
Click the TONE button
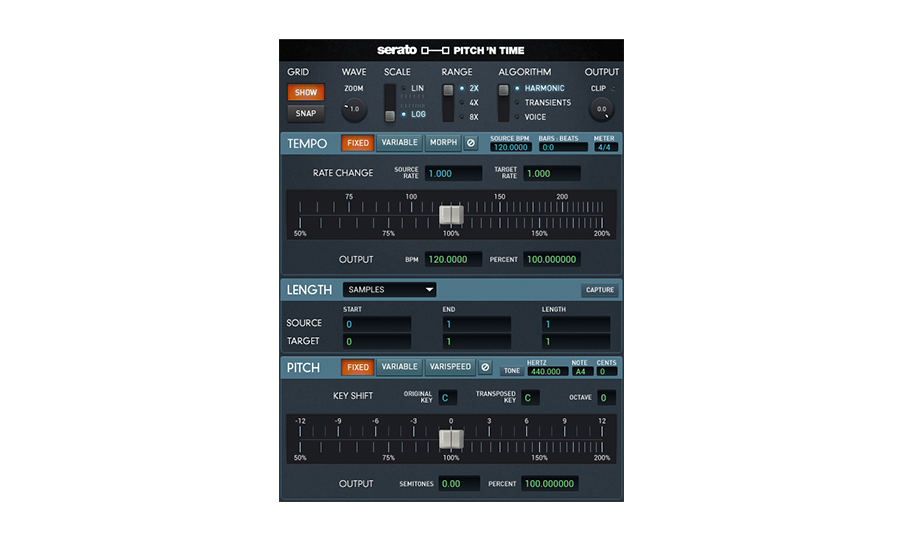click(511, 371)
